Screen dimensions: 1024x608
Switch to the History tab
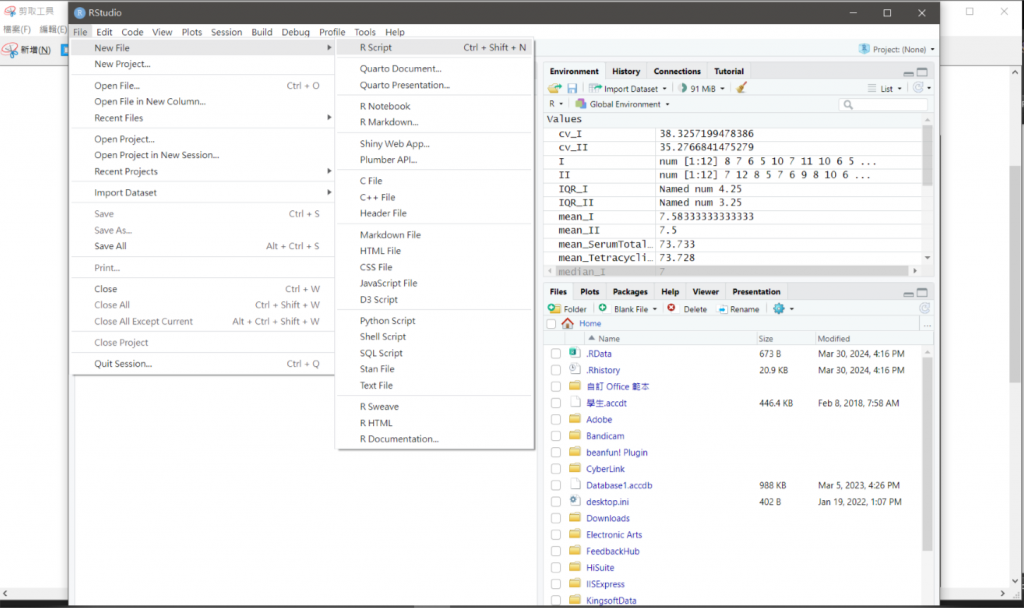[626, 71]
